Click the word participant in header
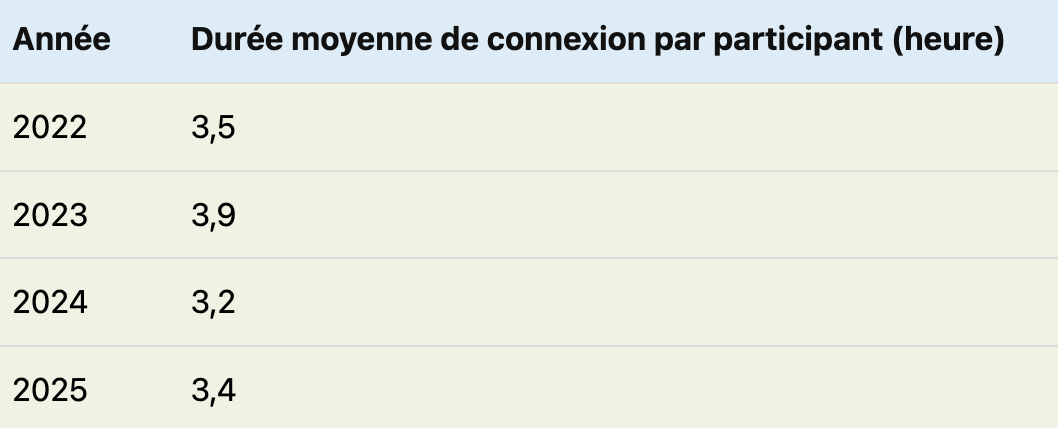The width and height of the screenshot is (1058, 428). [x=798, y=41]
